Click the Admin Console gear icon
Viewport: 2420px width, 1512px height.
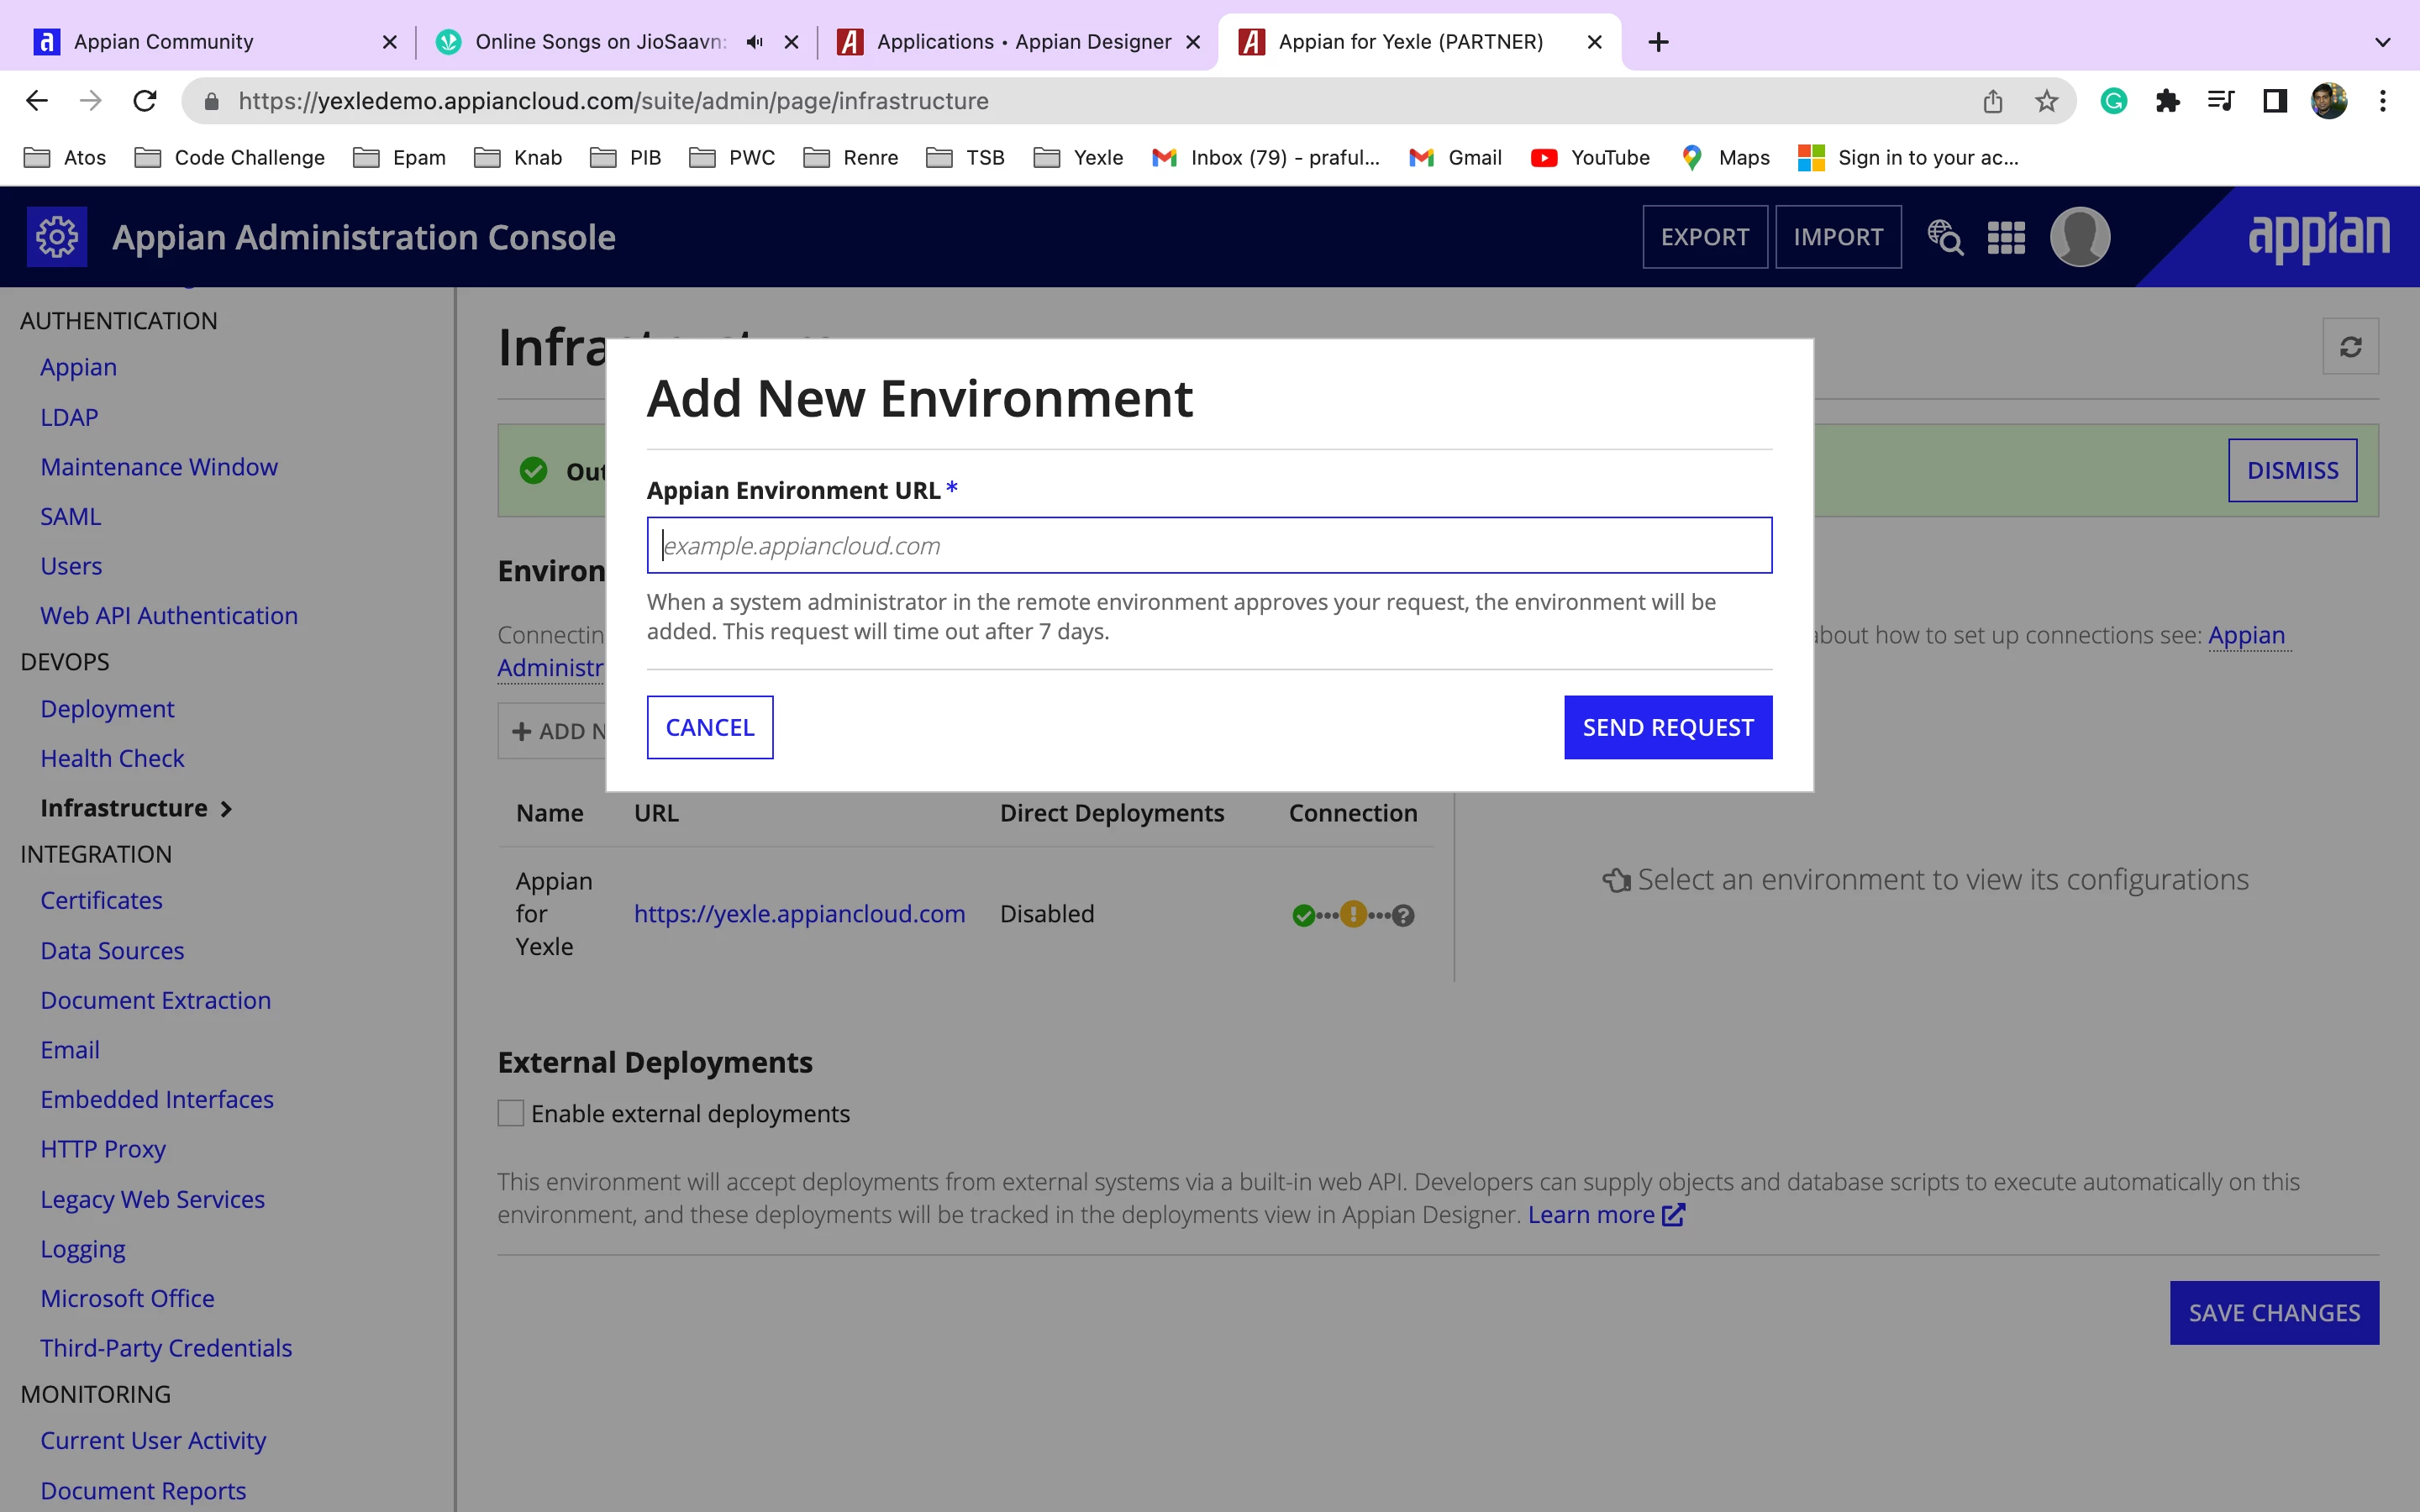(57, 237)
